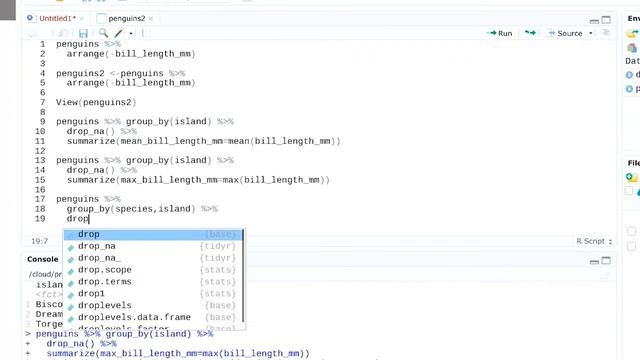Screen dimensions: 640x360
Task: Click the import dataset icon in Environment pane
Action: [x=632, y=48]
